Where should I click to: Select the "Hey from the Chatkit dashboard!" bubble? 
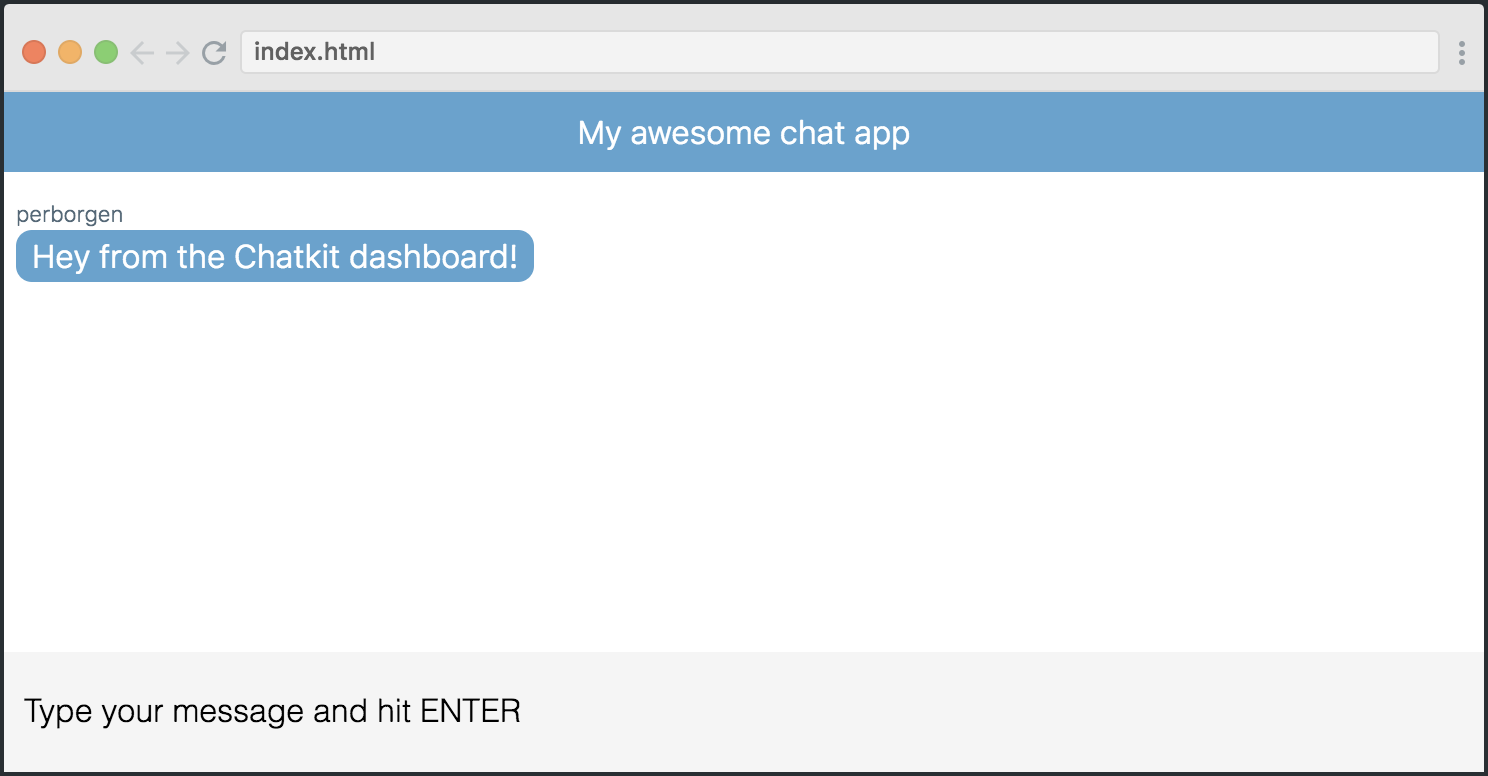pos(275,256)
